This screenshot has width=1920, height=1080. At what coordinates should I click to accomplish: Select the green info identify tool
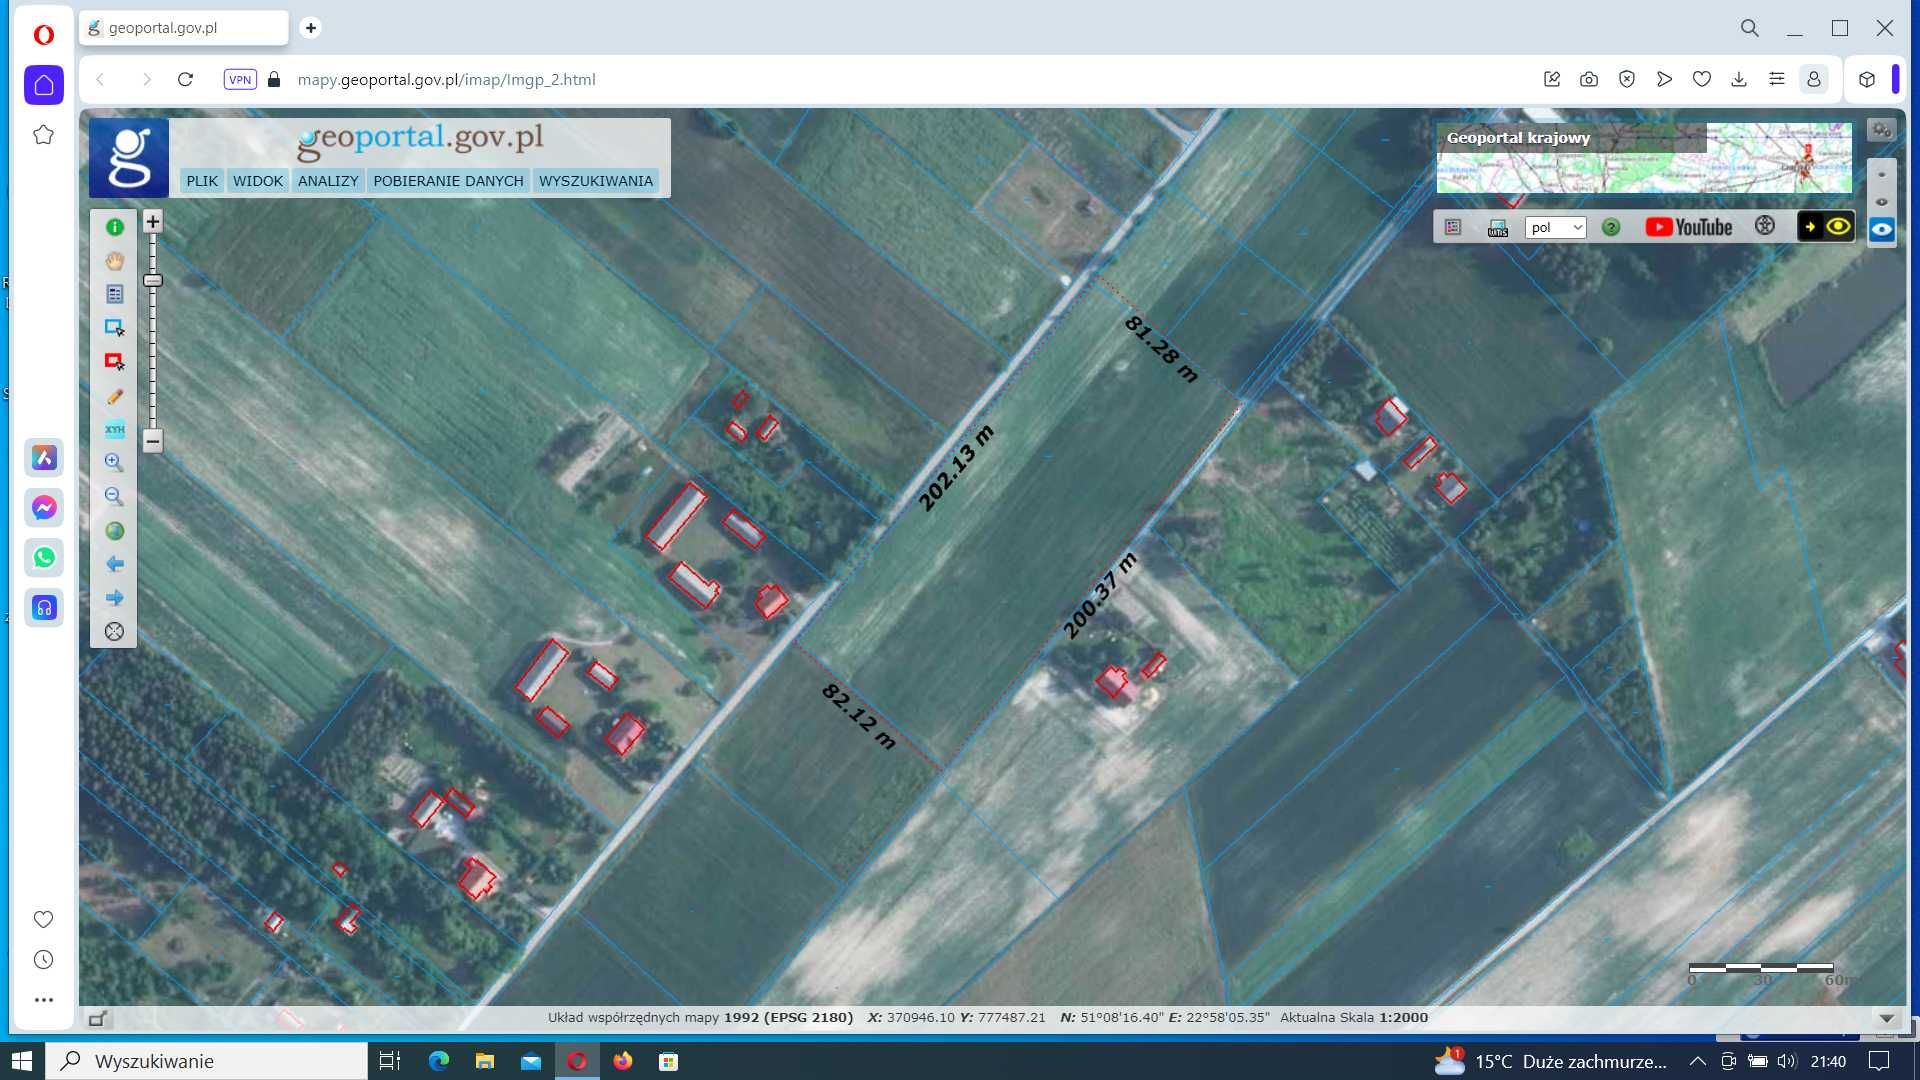[114, 227]
